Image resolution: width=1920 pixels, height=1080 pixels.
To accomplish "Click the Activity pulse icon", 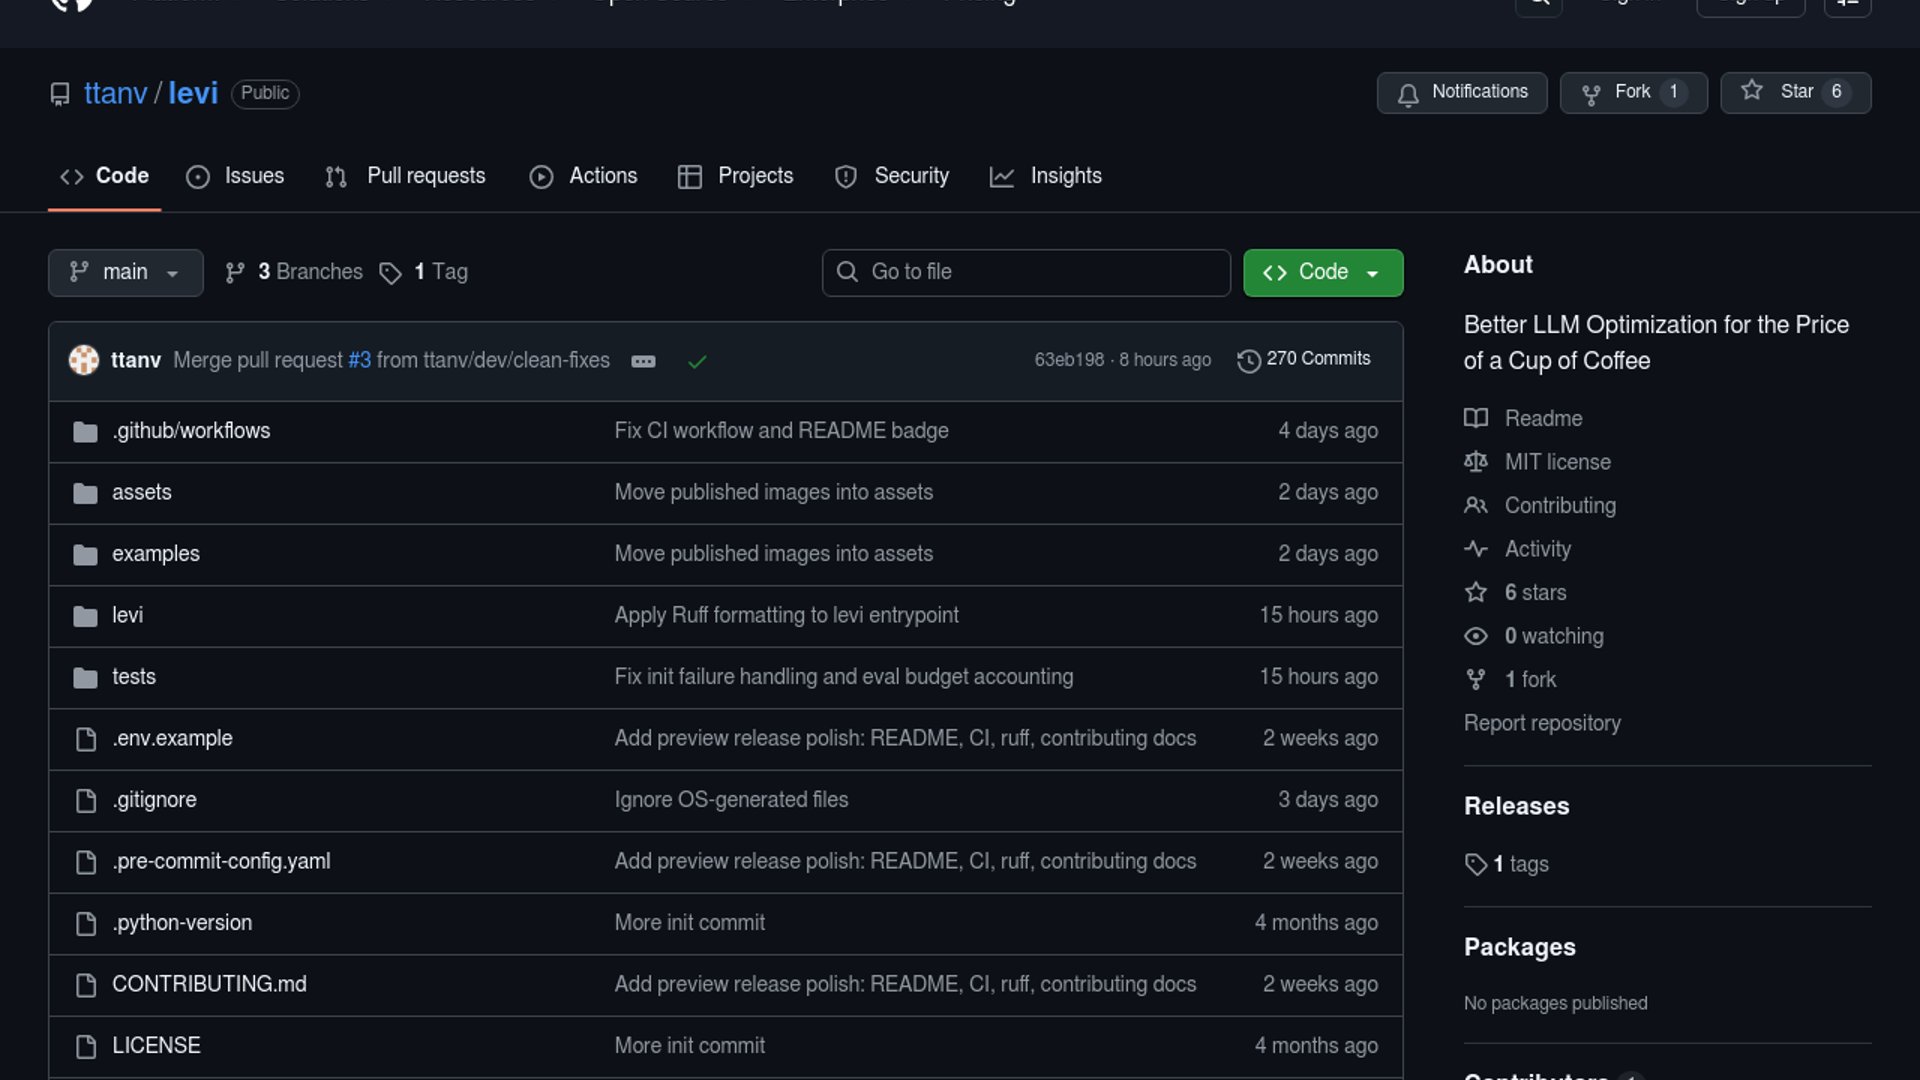I will point(1475,549).
